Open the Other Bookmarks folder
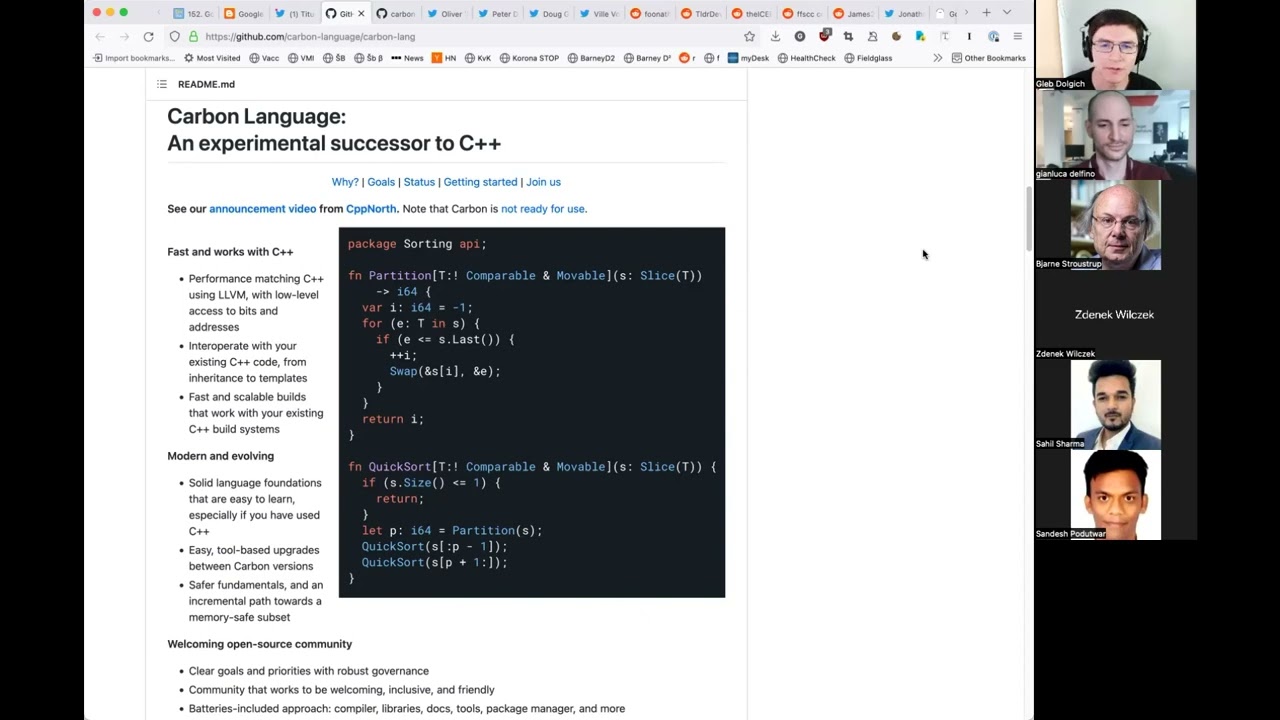1280x720 pixels. (x=988, y=58)
